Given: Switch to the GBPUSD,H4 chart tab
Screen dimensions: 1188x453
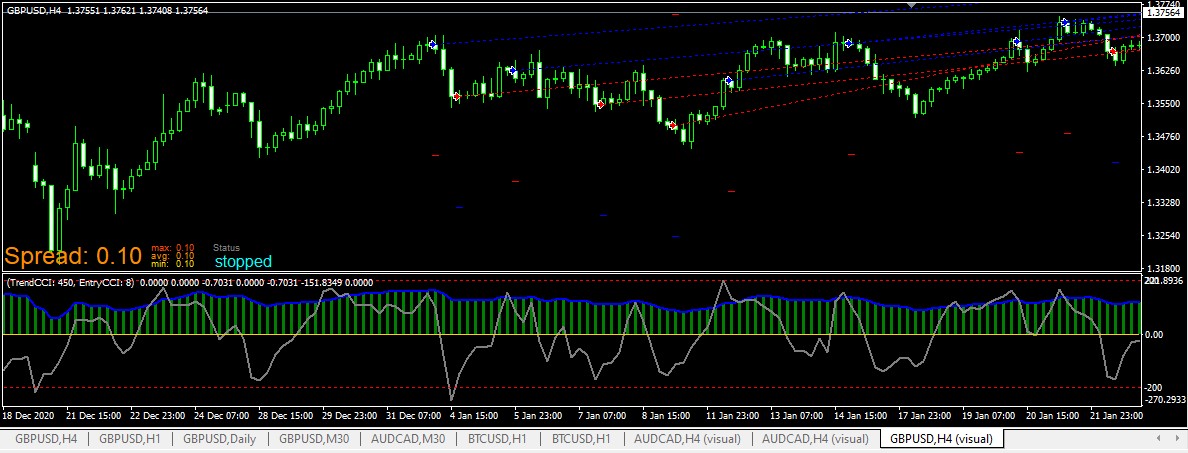Looking at the screenshot, I should pos(45,439).
